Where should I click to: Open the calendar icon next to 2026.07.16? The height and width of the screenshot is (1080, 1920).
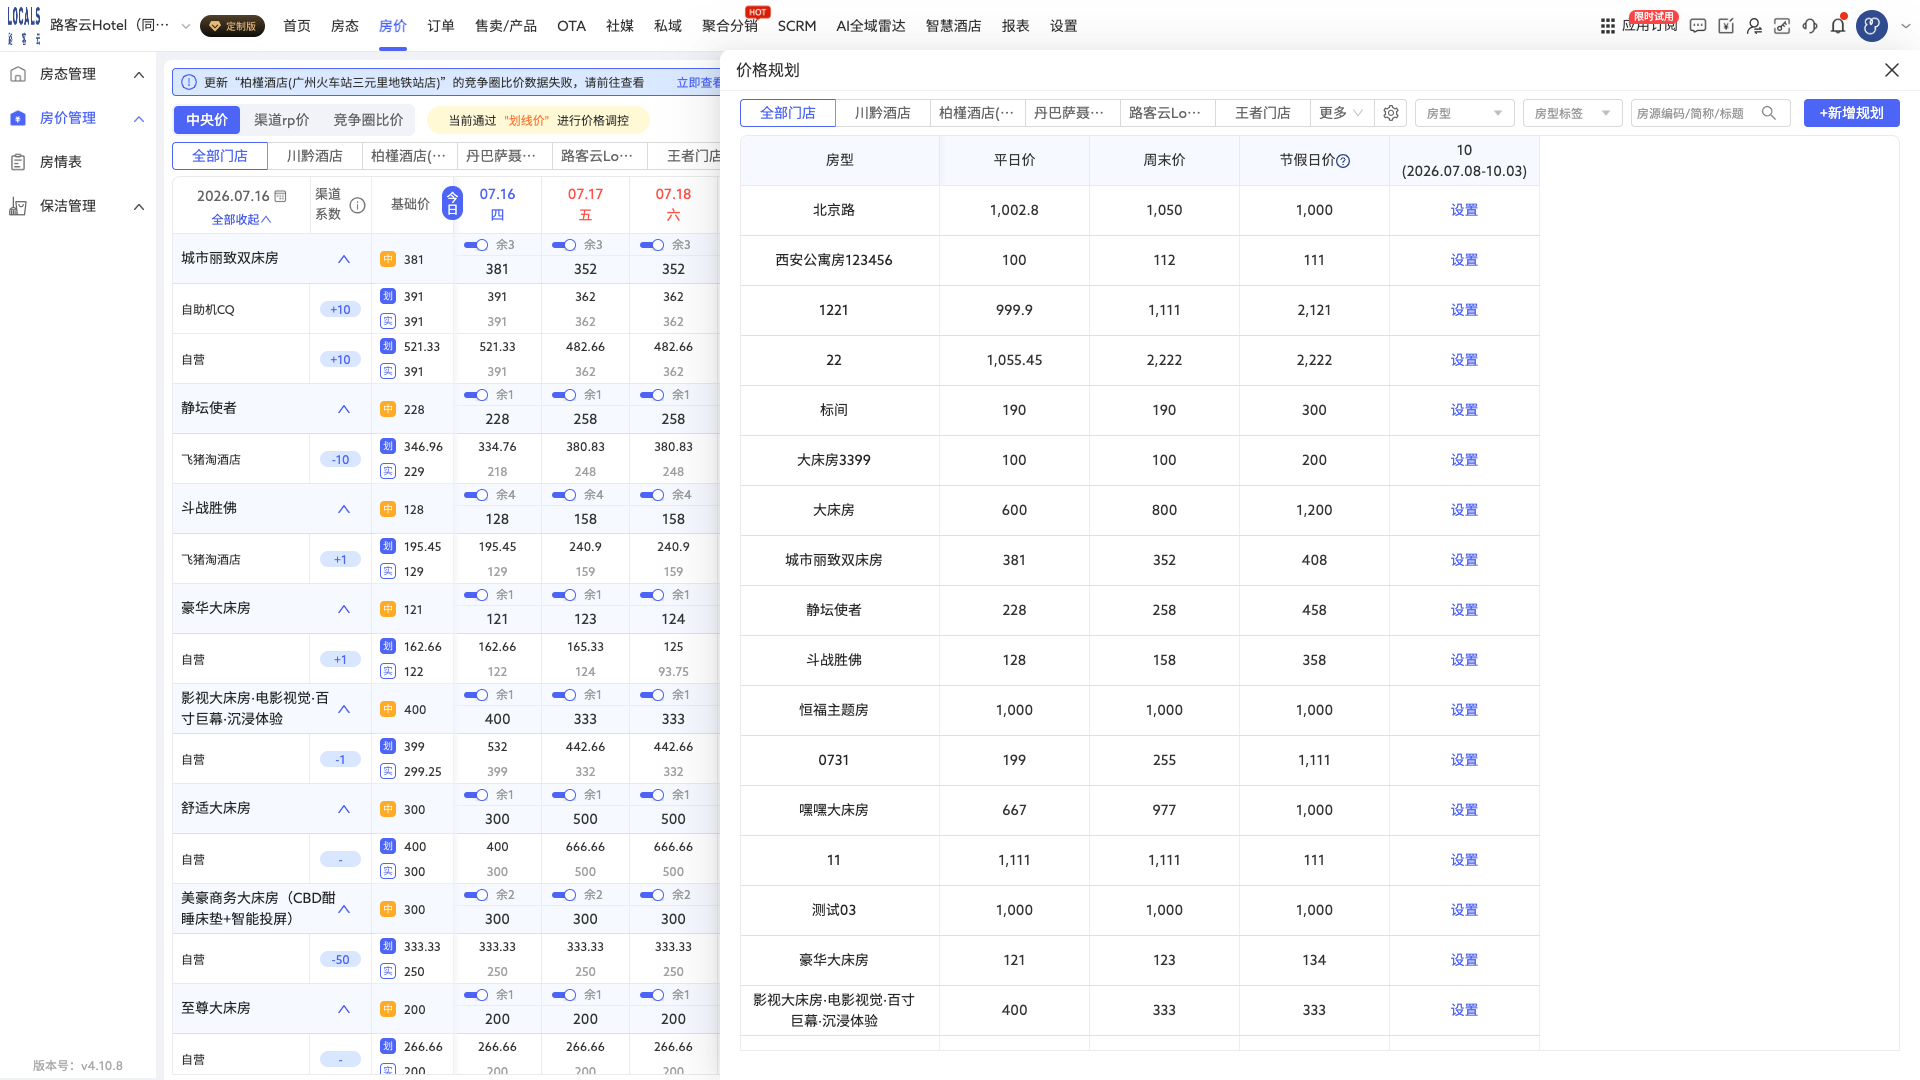(280, 196)
